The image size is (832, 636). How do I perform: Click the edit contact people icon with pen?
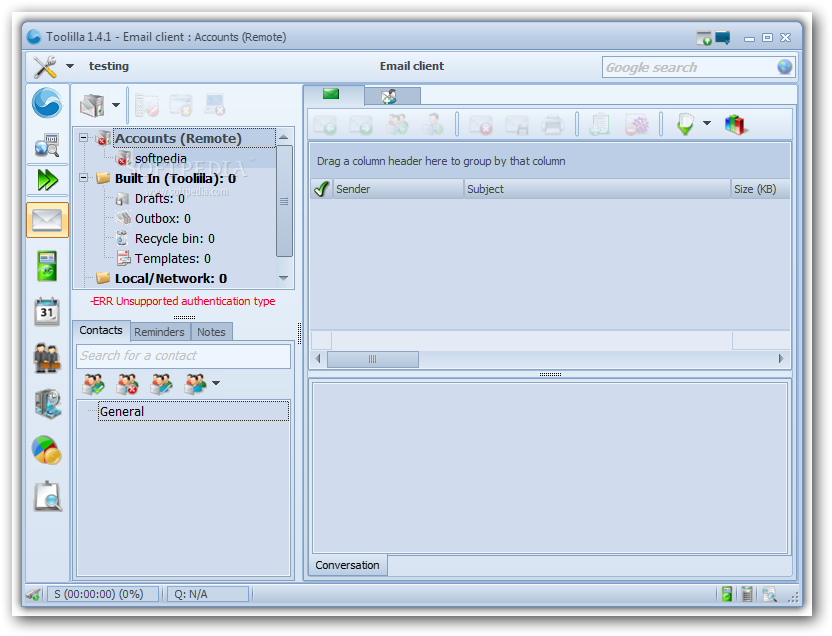click(161, 384)
